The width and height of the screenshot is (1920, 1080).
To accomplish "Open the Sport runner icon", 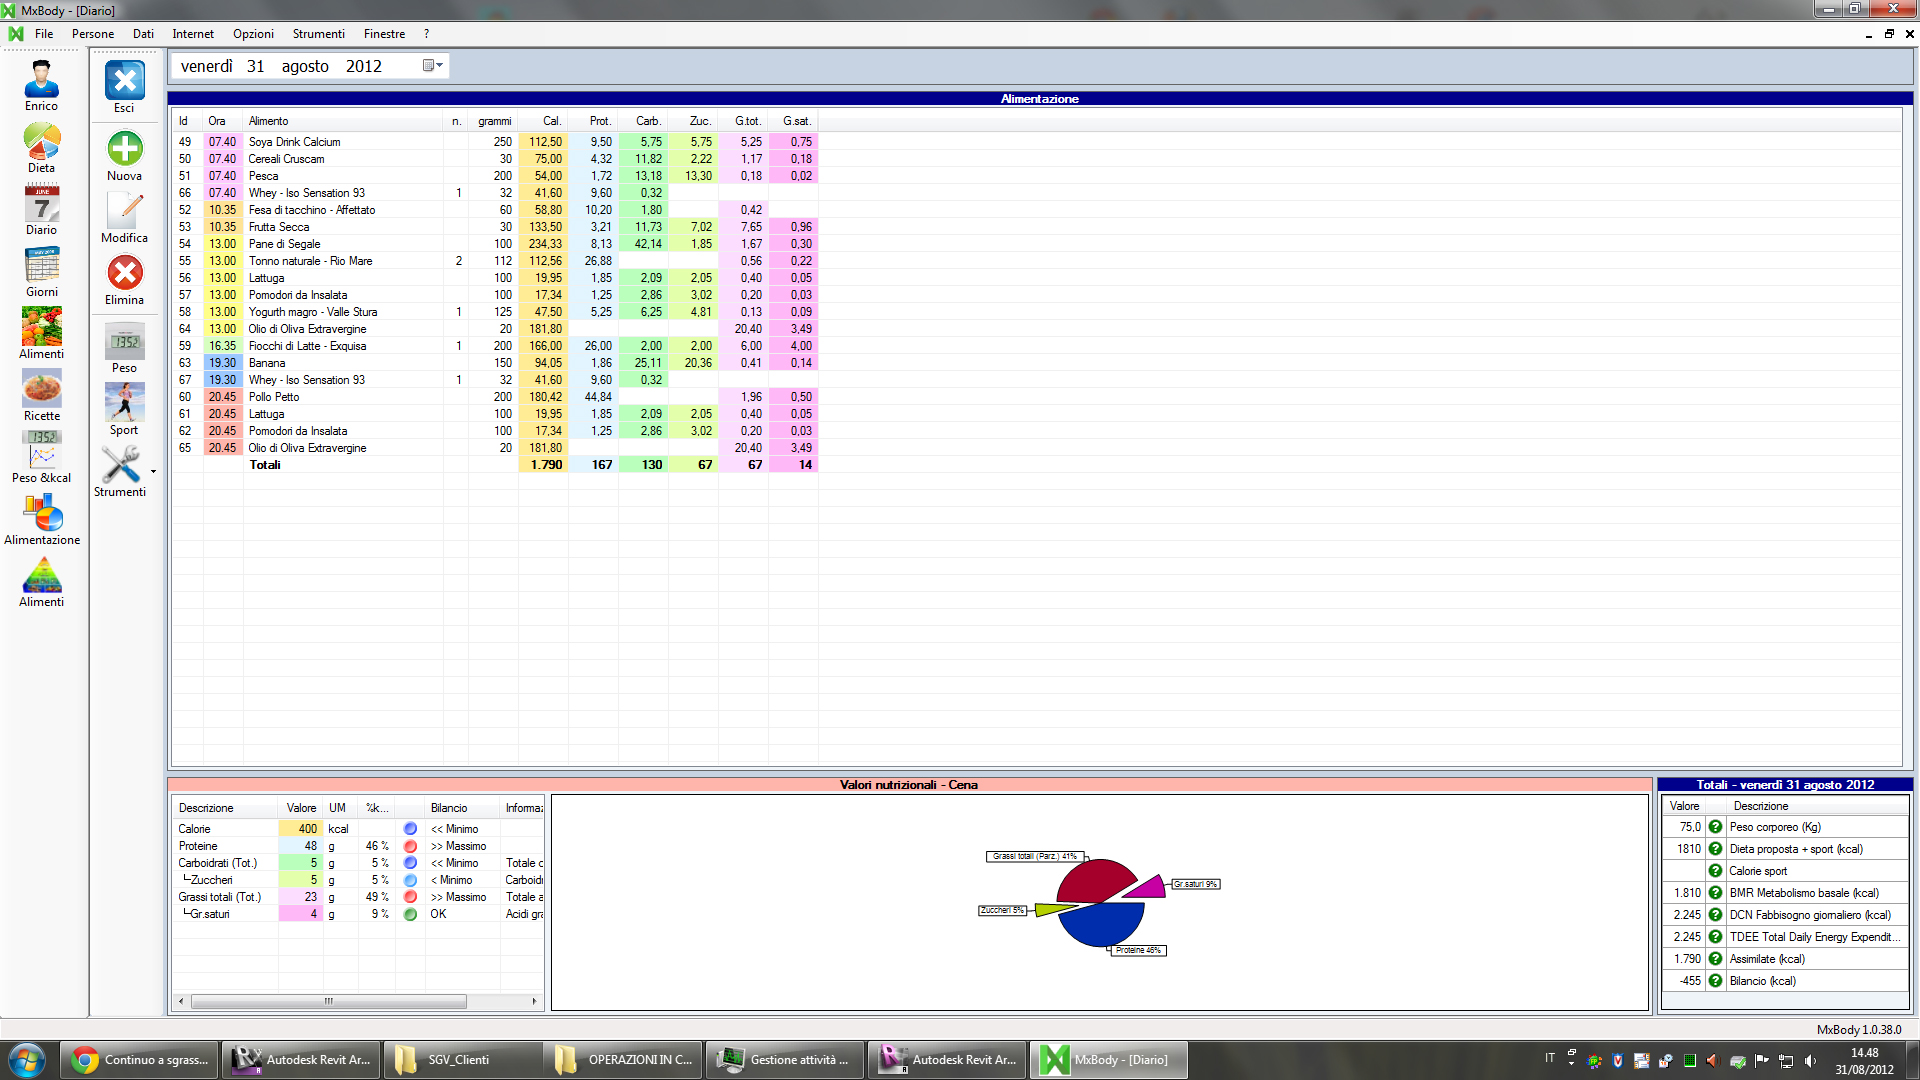I will [x=124, y=403].
